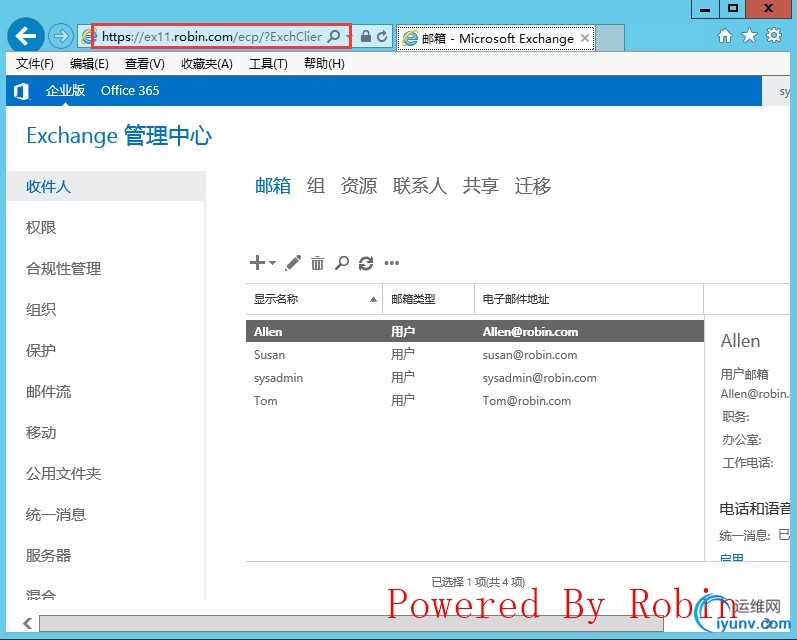The height and width of the screenshot is (640, 797).
Task: Select 组织 in left navigation
Action: [41, 309]
